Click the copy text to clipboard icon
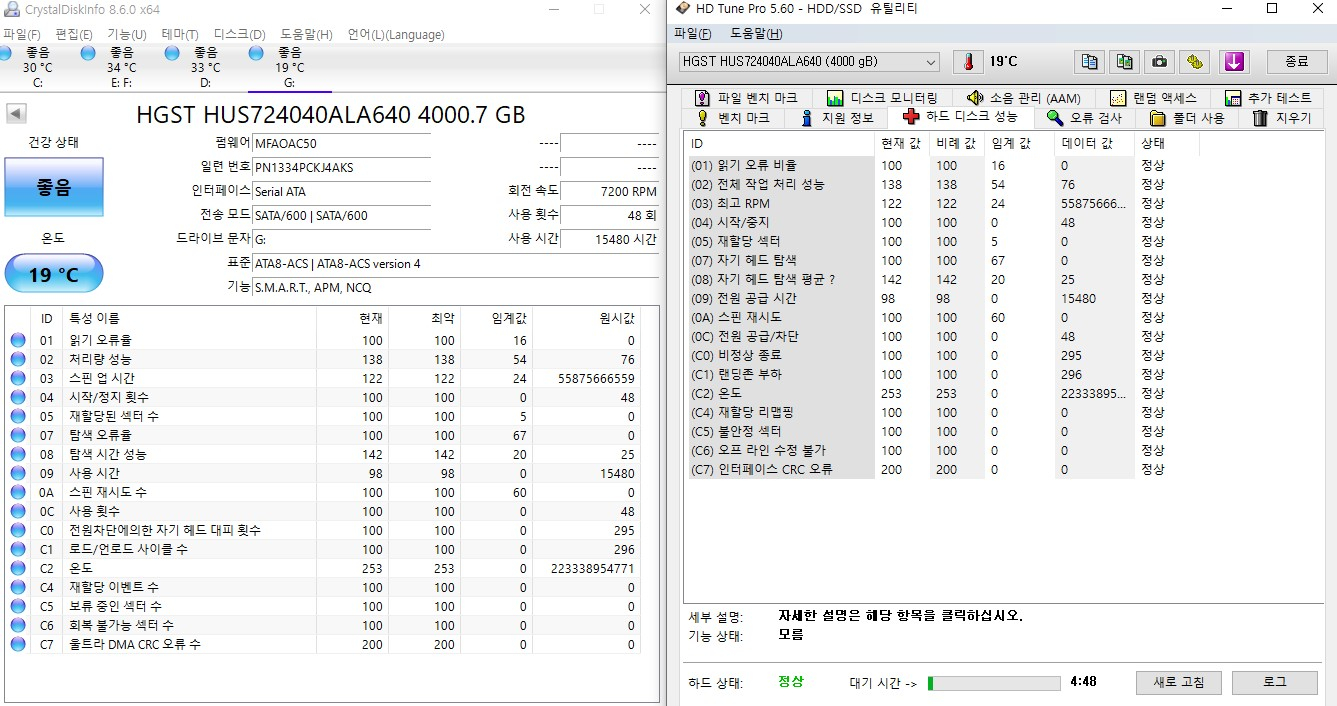This screenshot has height=706, width=1337. coord(1089,62)
